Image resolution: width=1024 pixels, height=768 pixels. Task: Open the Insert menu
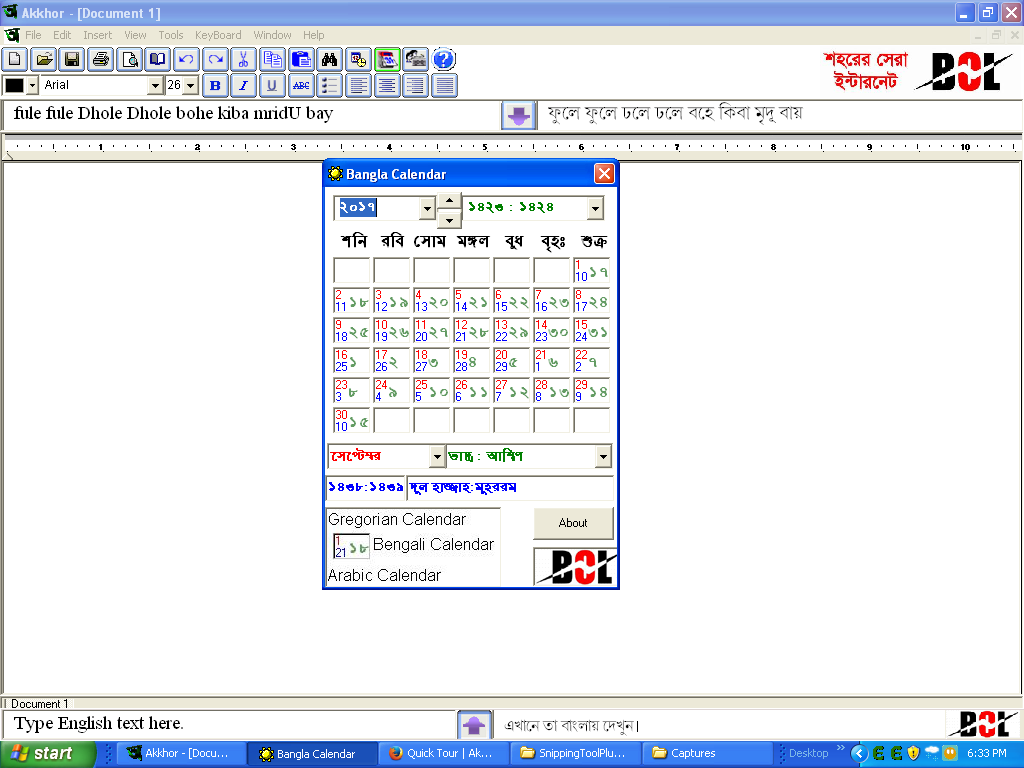pyautogui.click(x=97, y=35)
